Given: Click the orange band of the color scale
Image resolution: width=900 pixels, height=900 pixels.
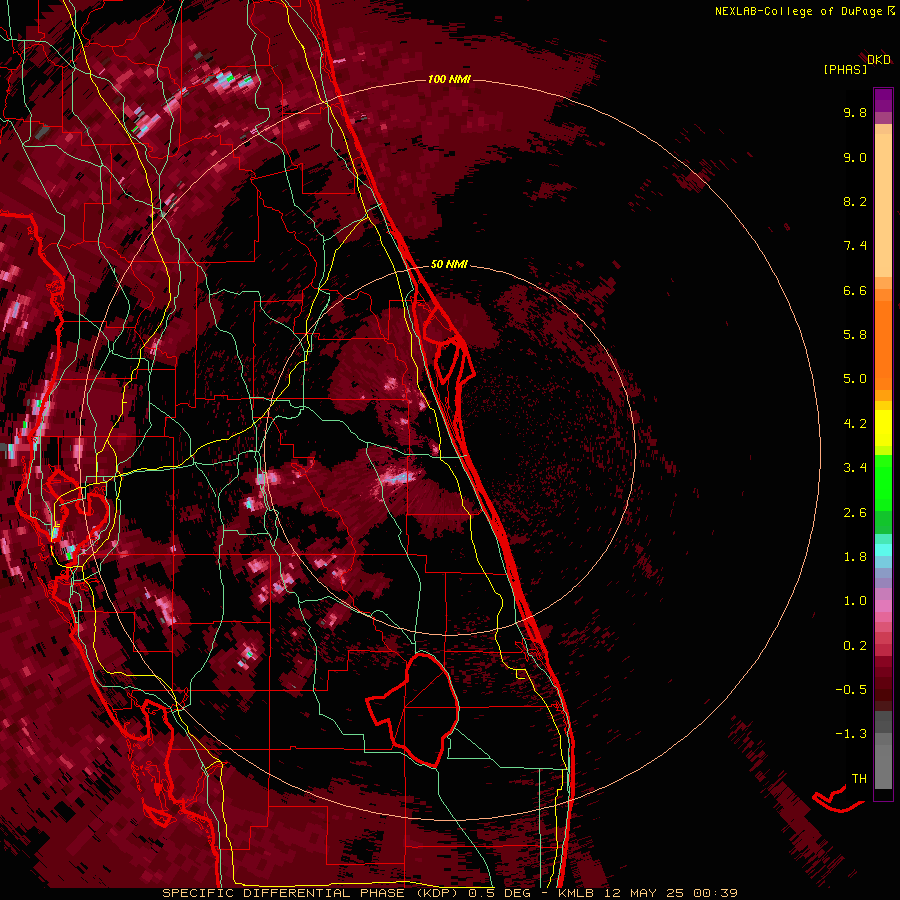Looking at the screenshot, I should pyautogui.click(x=883, y=346).
